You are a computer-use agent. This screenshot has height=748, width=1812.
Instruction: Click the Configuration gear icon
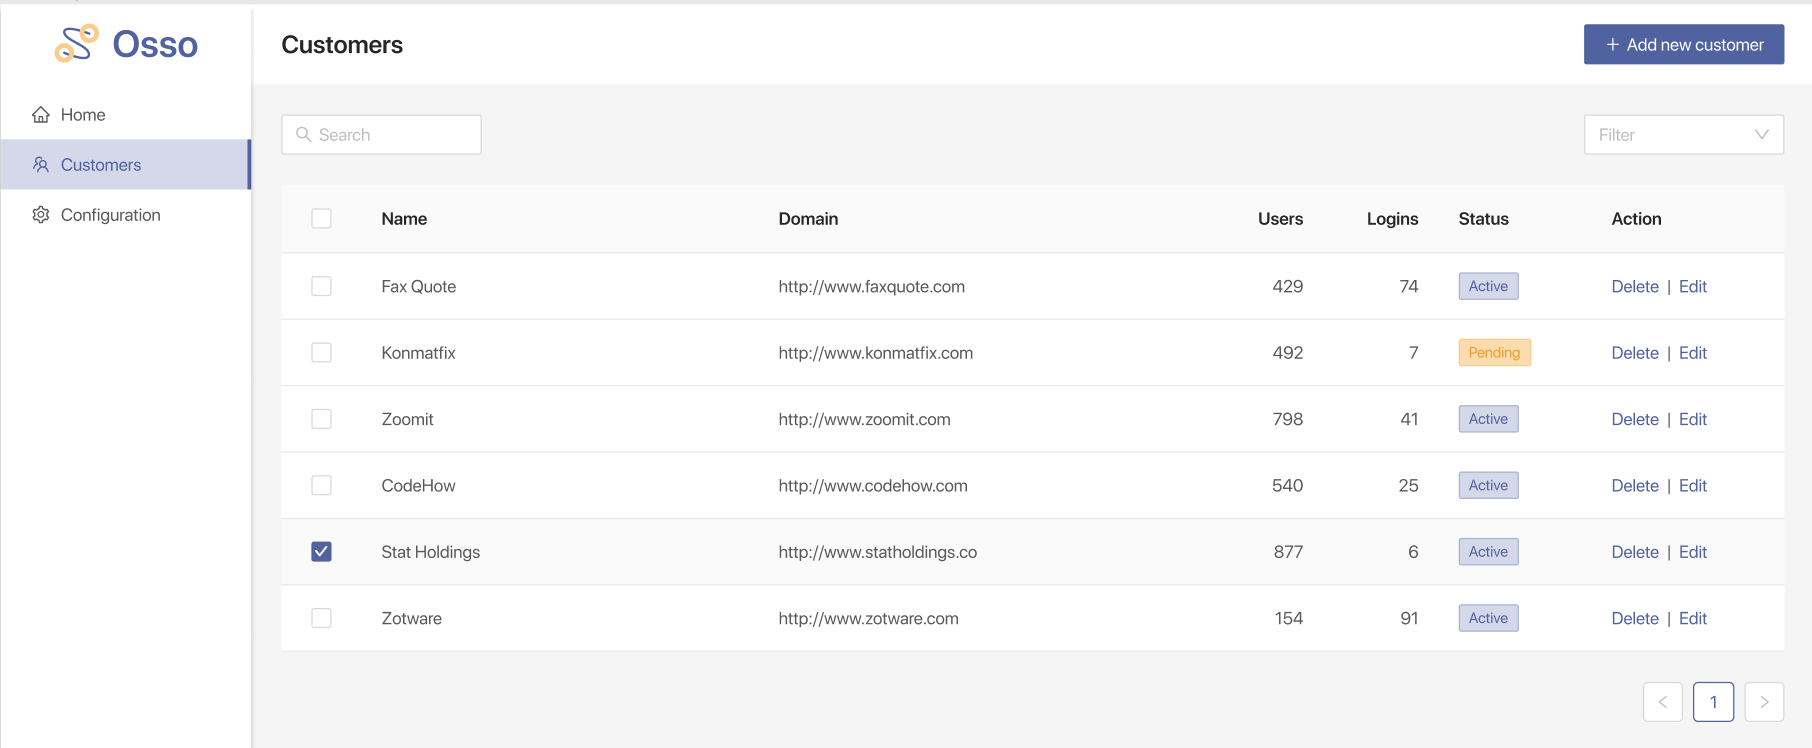click(x=41, y=215)
